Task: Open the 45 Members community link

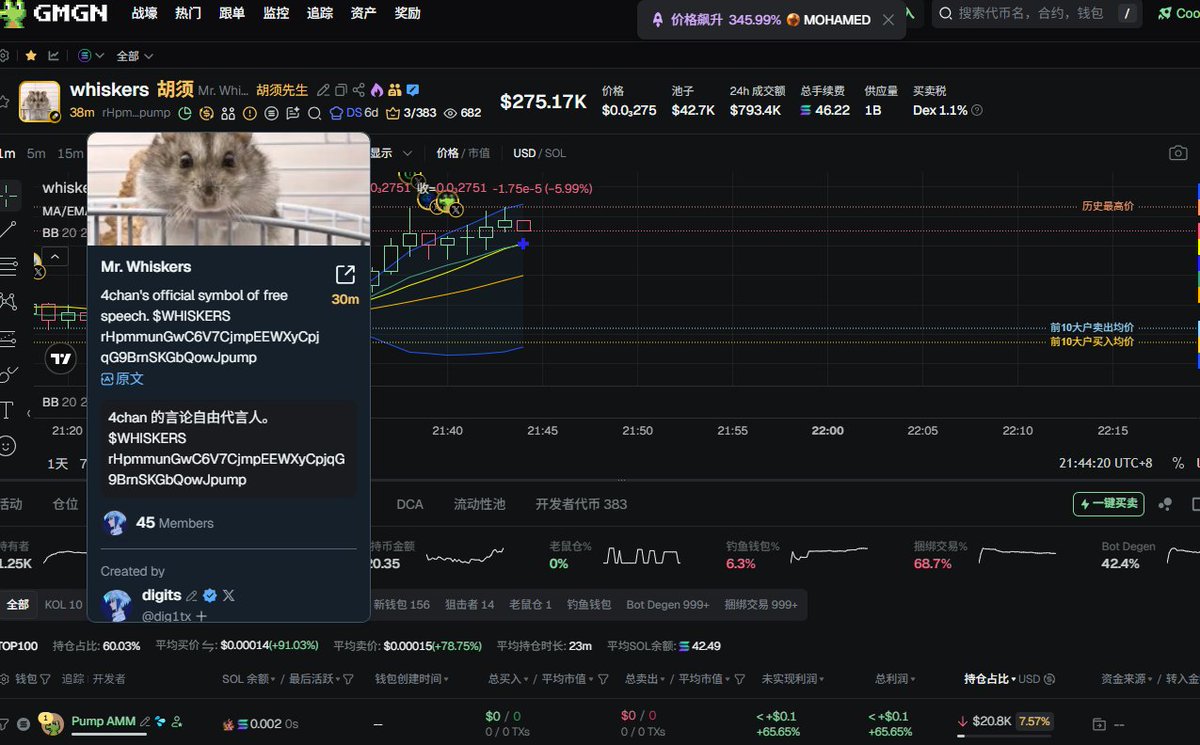Action: coord(175,523)
